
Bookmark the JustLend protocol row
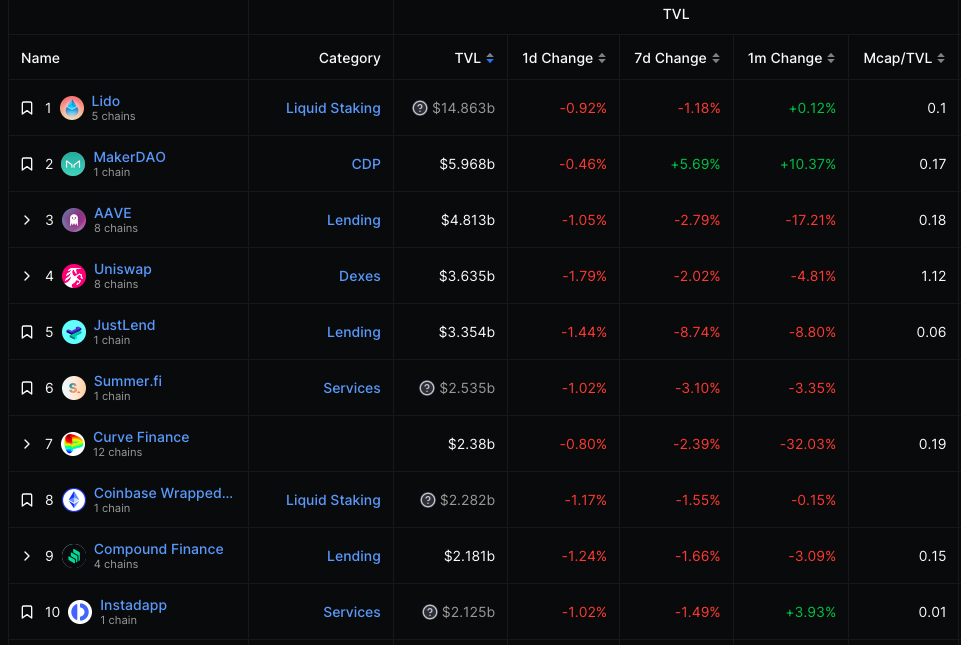pyautogui.click(x=27, y=332)
